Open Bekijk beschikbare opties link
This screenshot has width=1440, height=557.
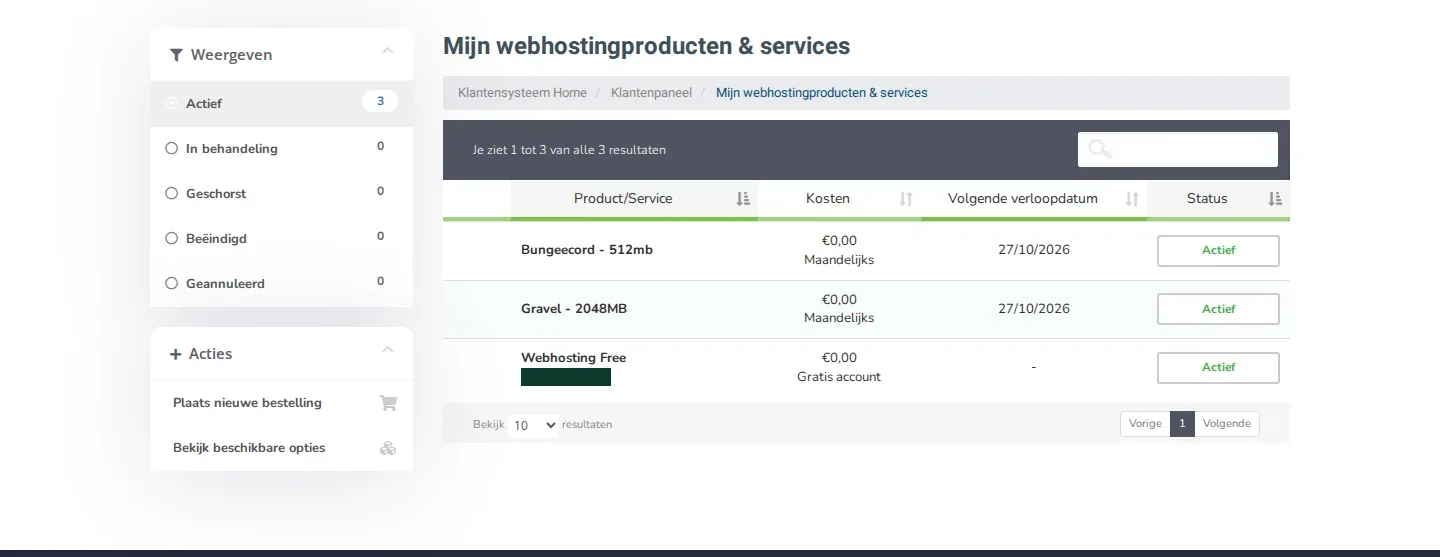tap(249, 448)
